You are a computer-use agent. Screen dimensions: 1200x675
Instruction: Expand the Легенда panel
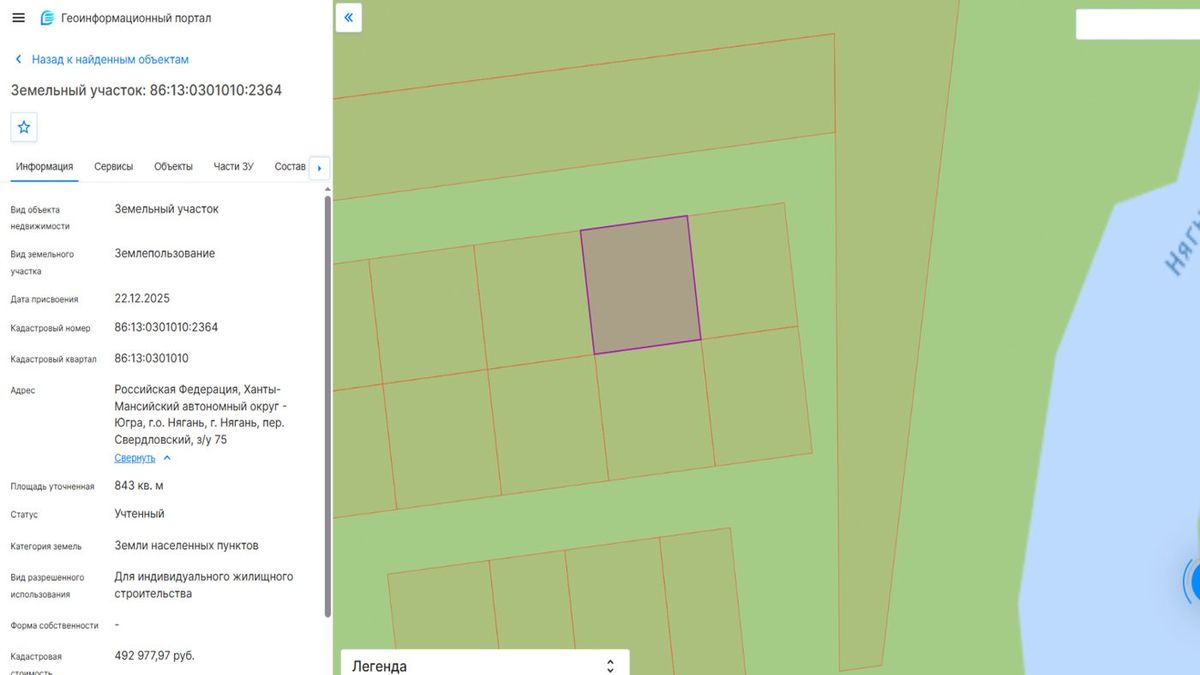click(x=485, y=666)
